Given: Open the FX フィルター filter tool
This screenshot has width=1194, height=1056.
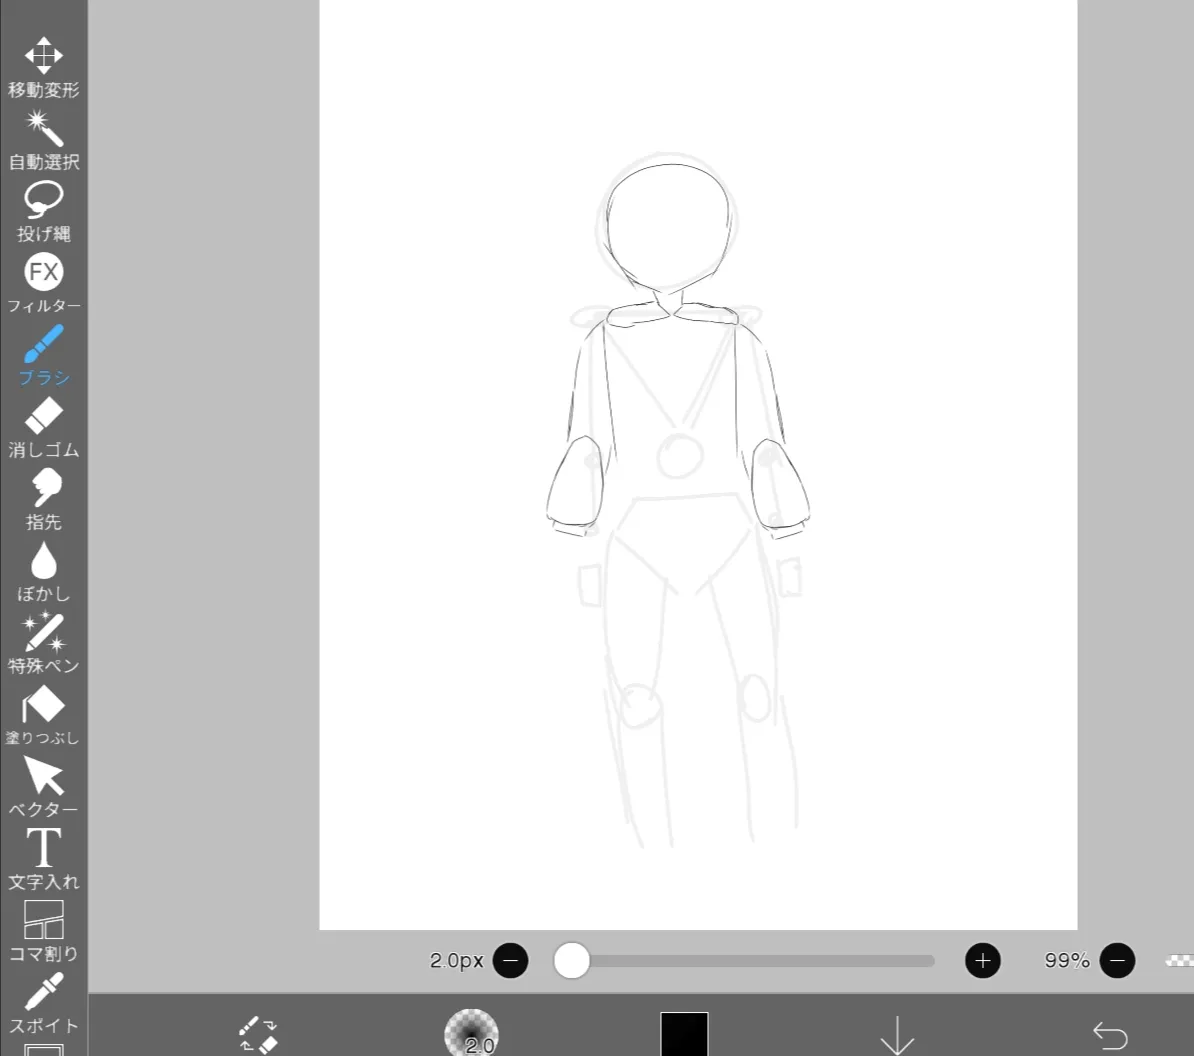Looking at the screenshot, I should click(43, 283).
